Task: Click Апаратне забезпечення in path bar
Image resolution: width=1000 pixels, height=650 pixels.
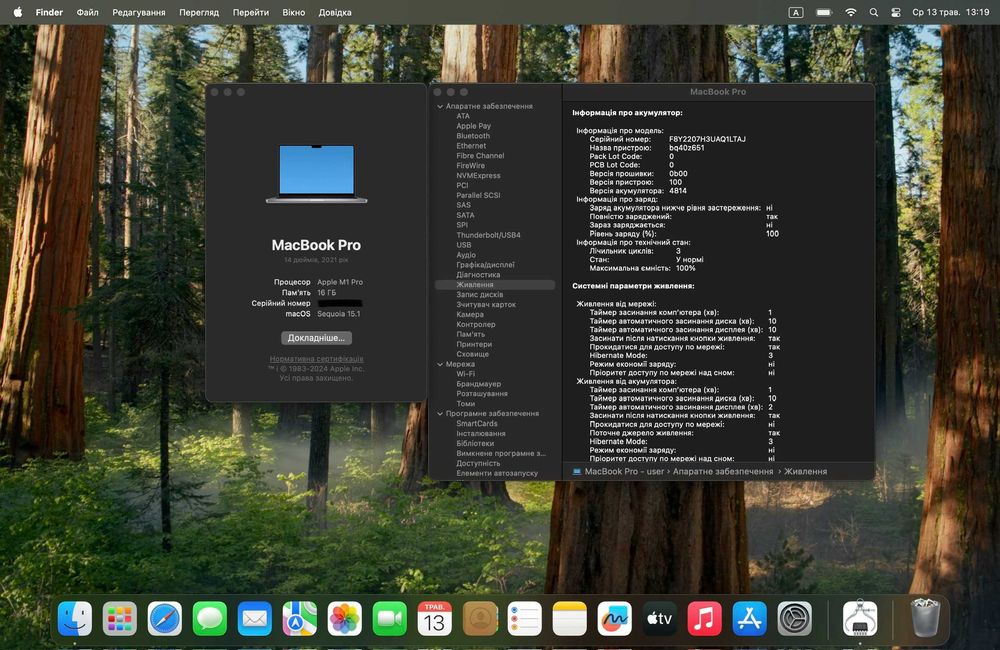Action: [x=723, y=471]
